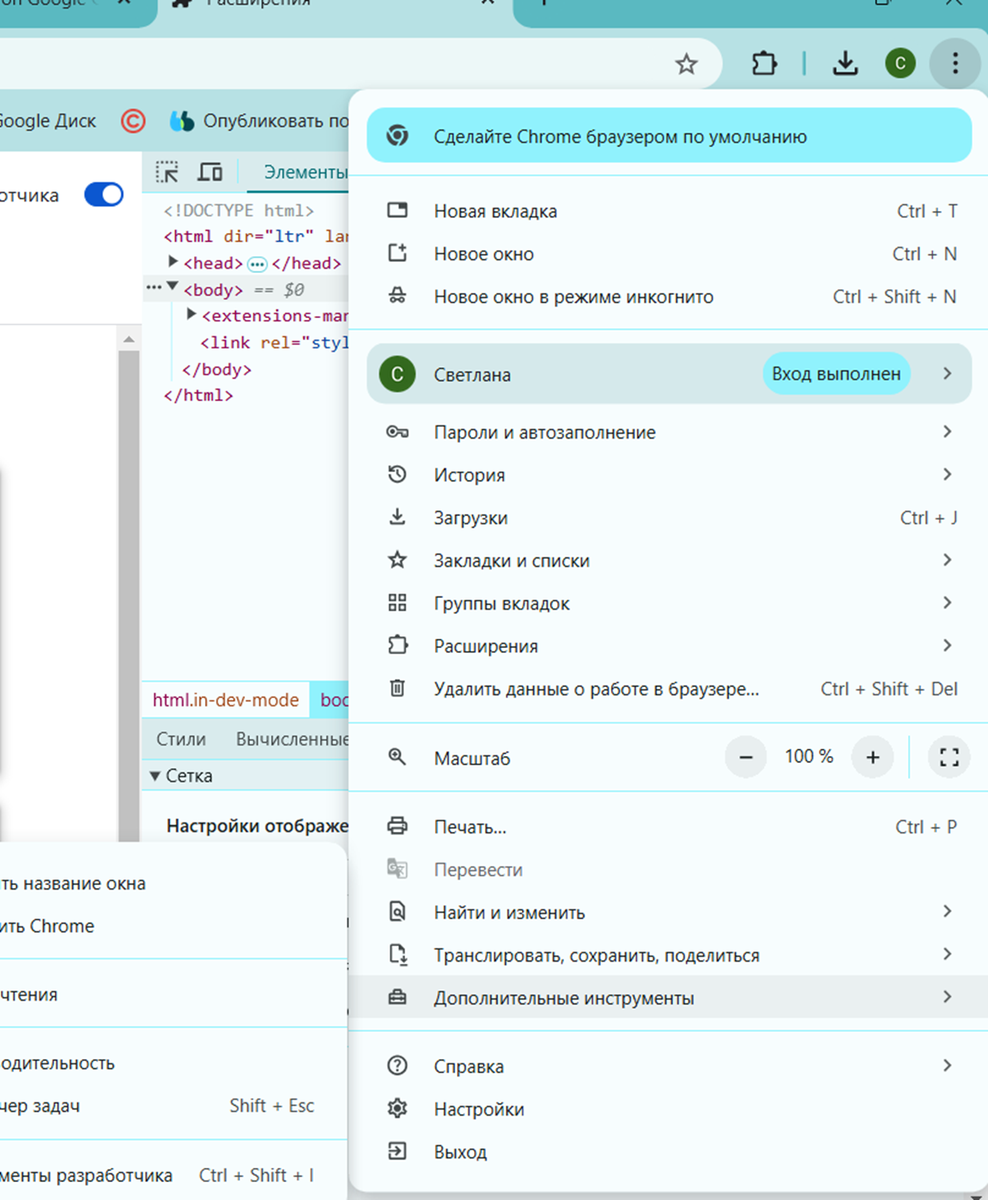This screenshot has height=1200, width=988.
Task: Click Сделайте Chrome браузером по умолчанию banner
Action: [669, 136]
